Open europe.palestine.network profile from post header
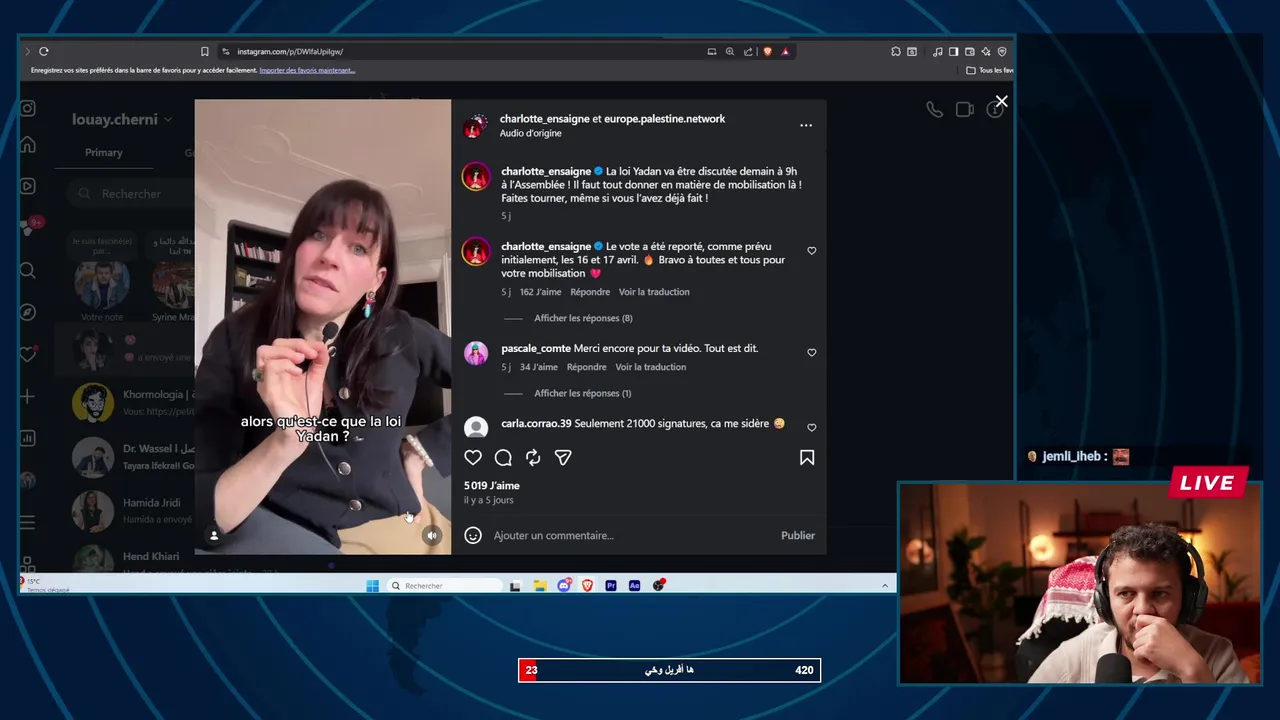The width and height of the screenshot is (1280, 720). tap(664, 118)
